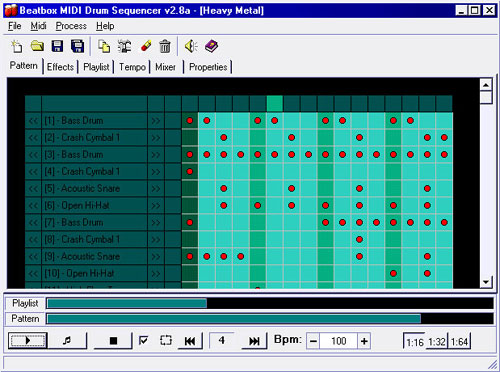Click the scroll down arrow of pattern grid

(486, 282)
